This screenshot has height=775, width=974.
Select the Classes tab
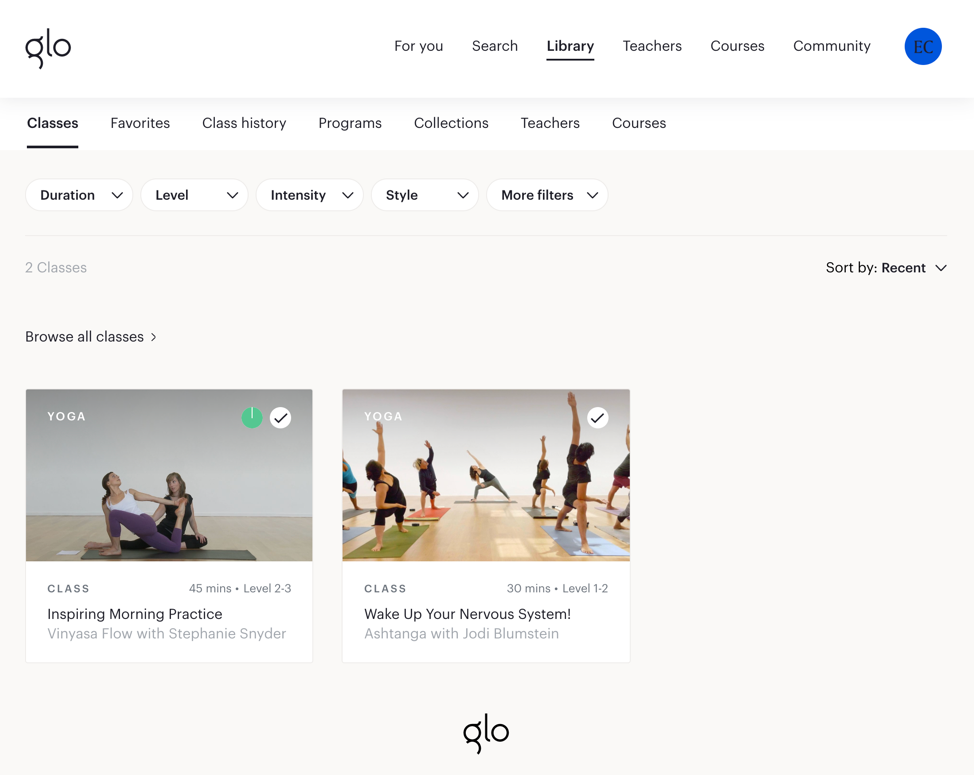(53, 124)
